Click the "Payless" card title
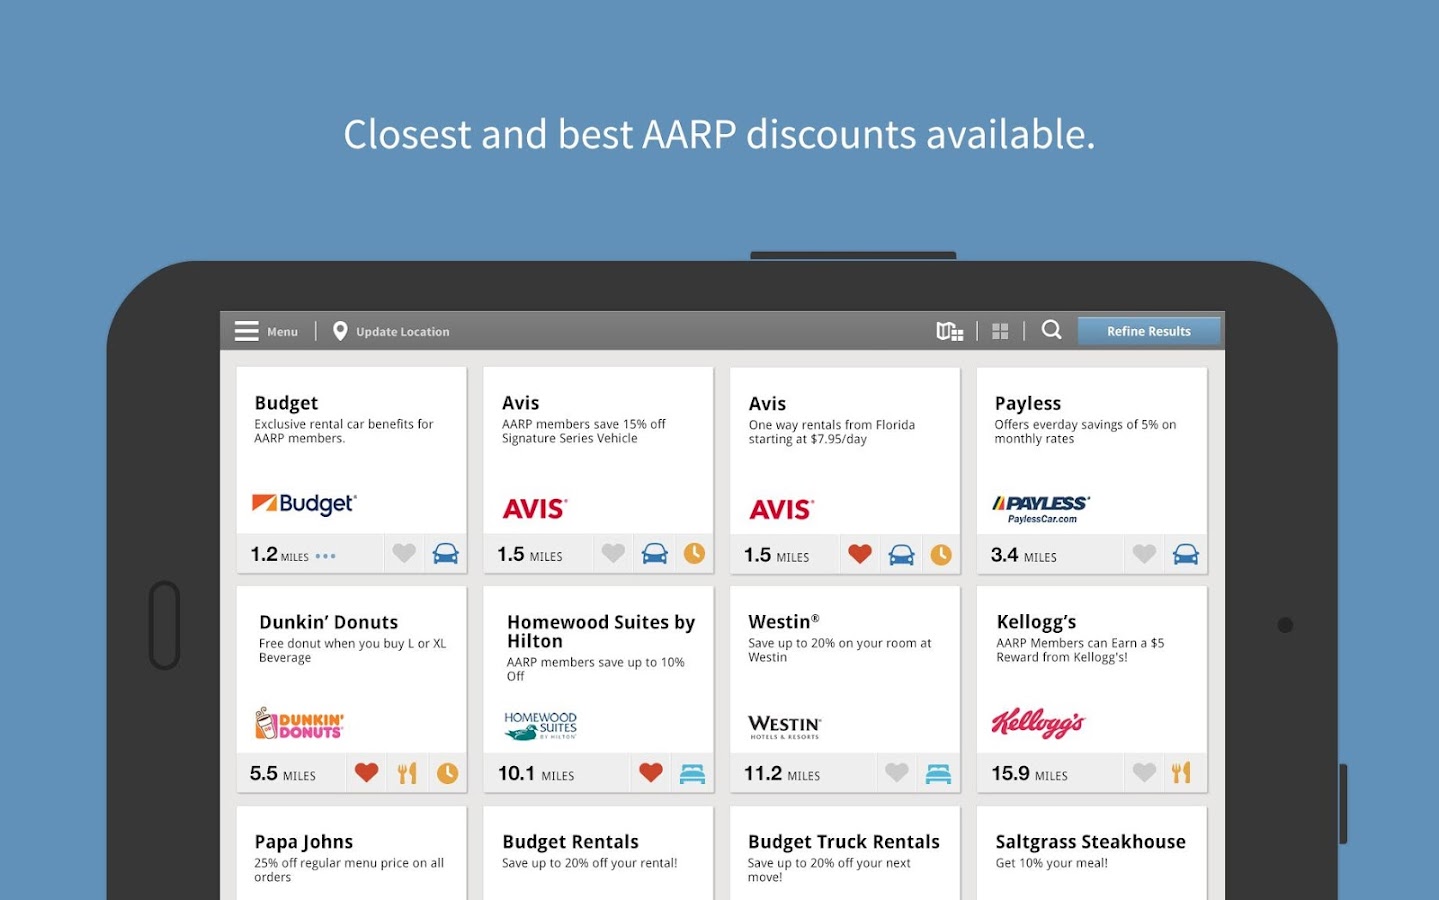 [x=1028, y=404]
